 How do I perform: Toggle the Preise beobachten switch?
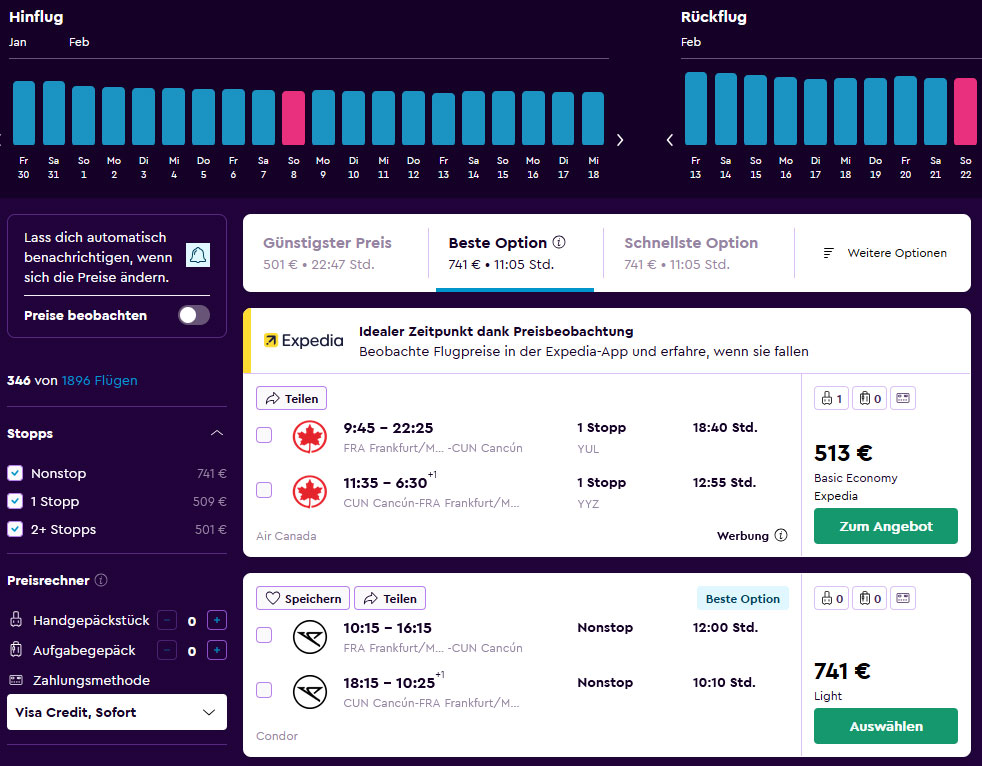pos(193,315)
